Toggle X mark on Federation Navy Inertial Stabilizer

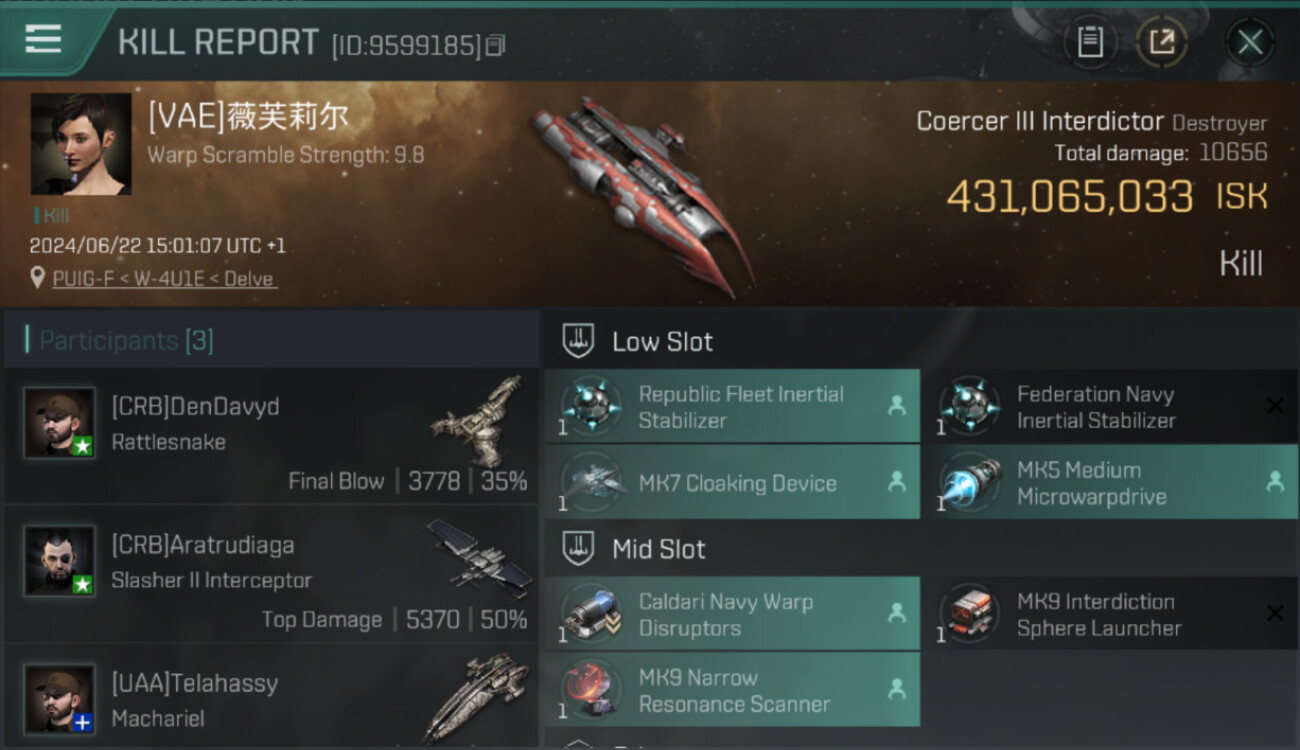1275,406
